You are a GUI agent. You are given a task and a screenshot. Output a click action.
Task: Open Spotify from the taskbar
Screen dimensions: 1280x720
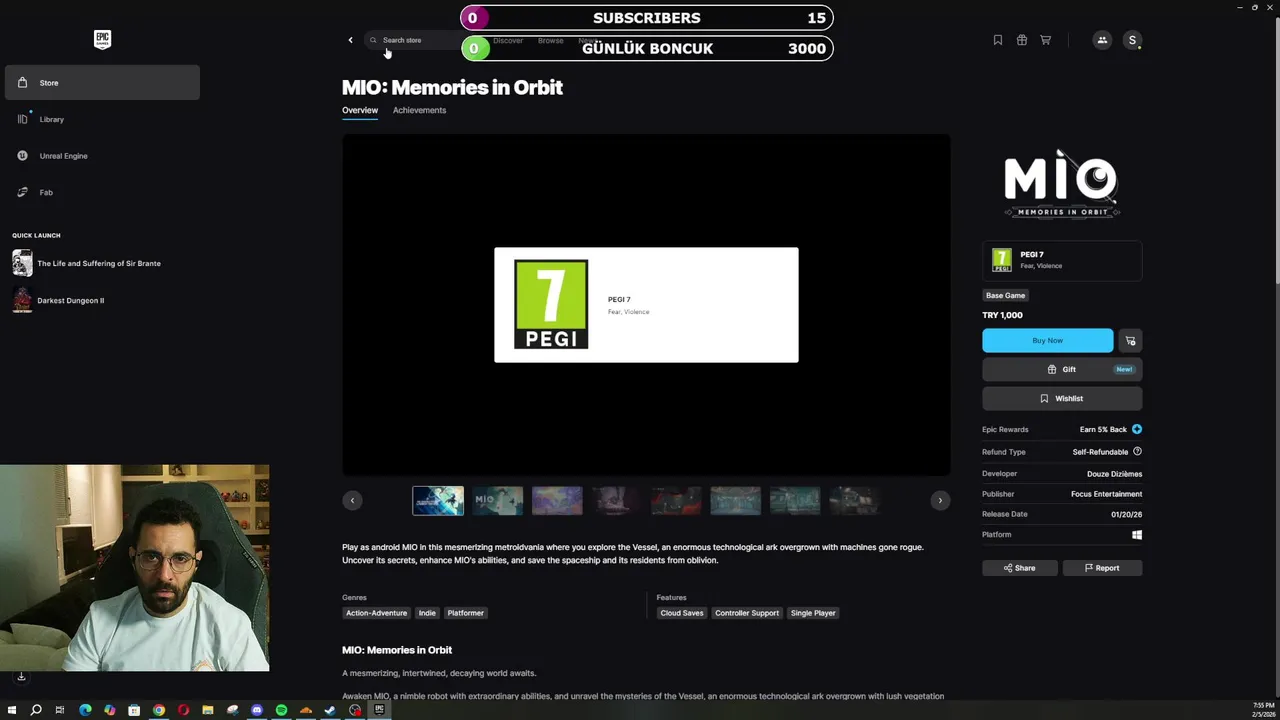pyautogui.click(x=281, y=710)
